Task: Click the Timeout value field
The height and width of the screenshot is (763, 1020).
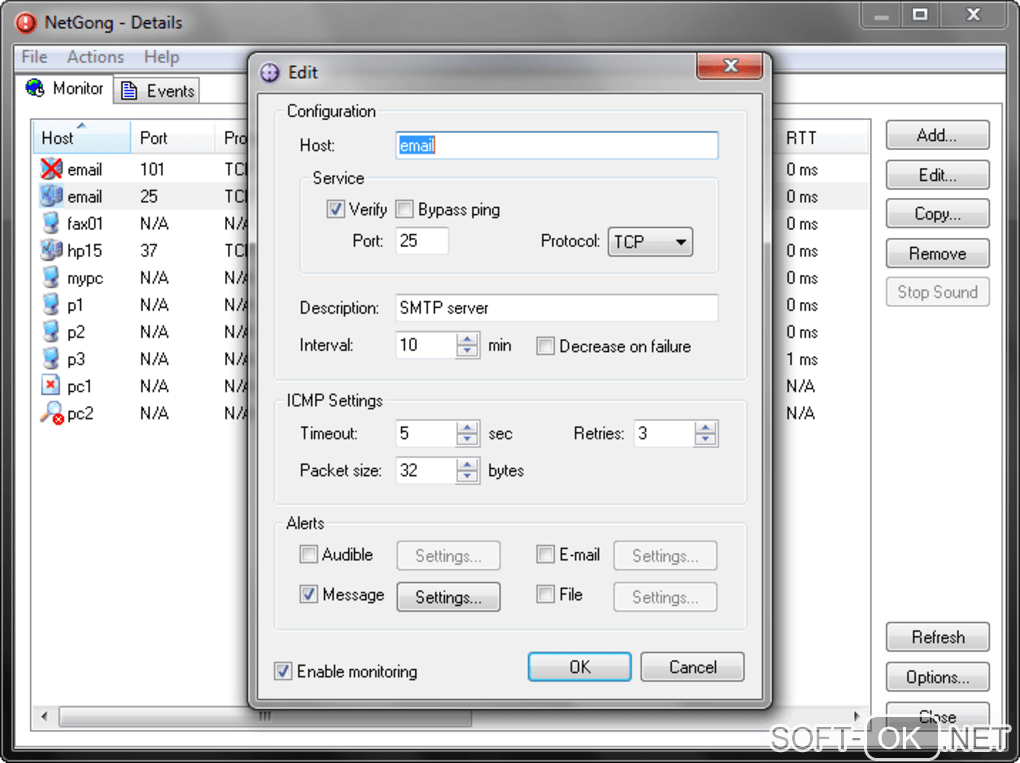Action: pyautogui.click(x=426, y=433)
